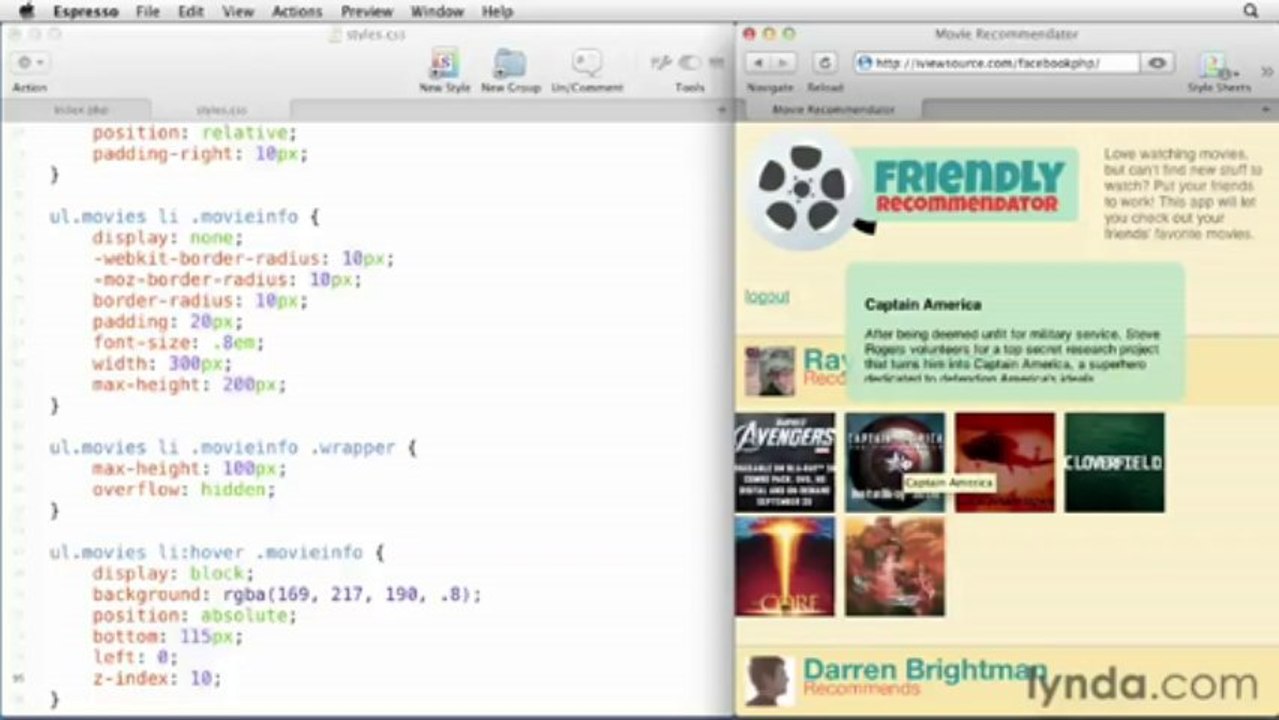The image size is (1279, 720).
Task: Click the URL address field
Action: coord(996,63)
